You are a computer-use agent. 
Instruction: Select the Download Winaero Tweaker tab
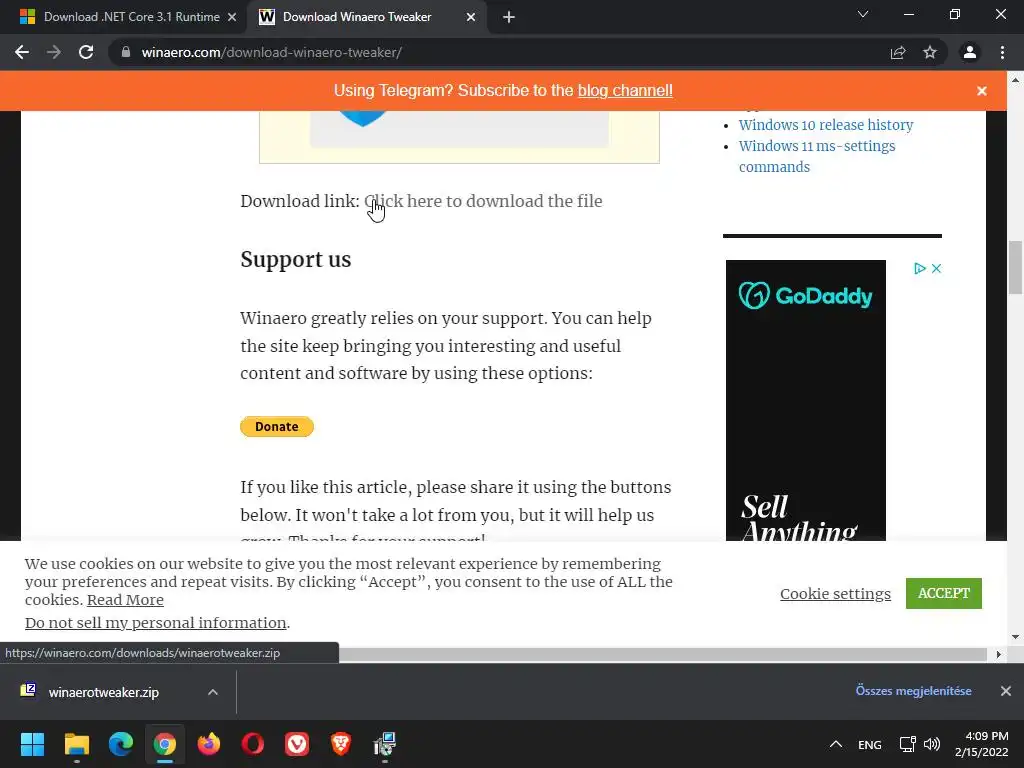pos(366,17)
